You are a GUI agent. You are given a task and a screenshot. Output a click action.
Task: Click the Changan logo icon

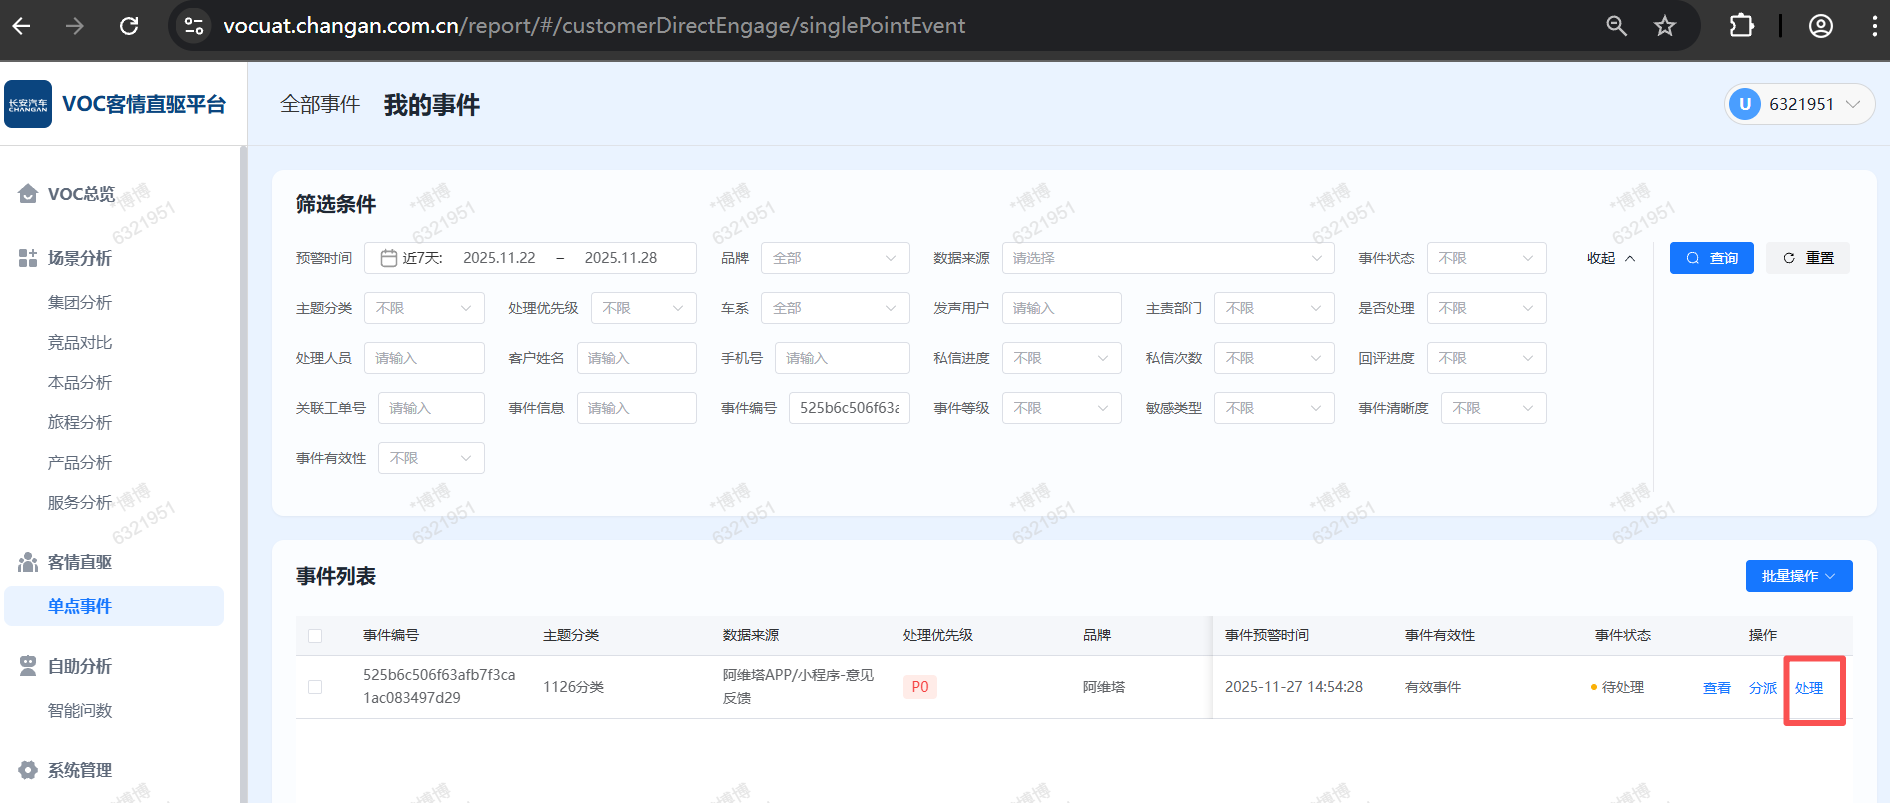coord(28,104)
